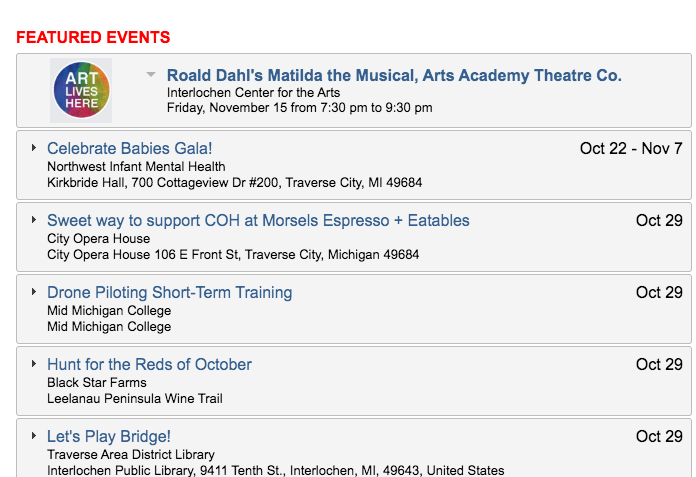The image size is (696, 477).
Task: Open Roald Dahl's Matilda the Musical link
Action: click(394, 75)
